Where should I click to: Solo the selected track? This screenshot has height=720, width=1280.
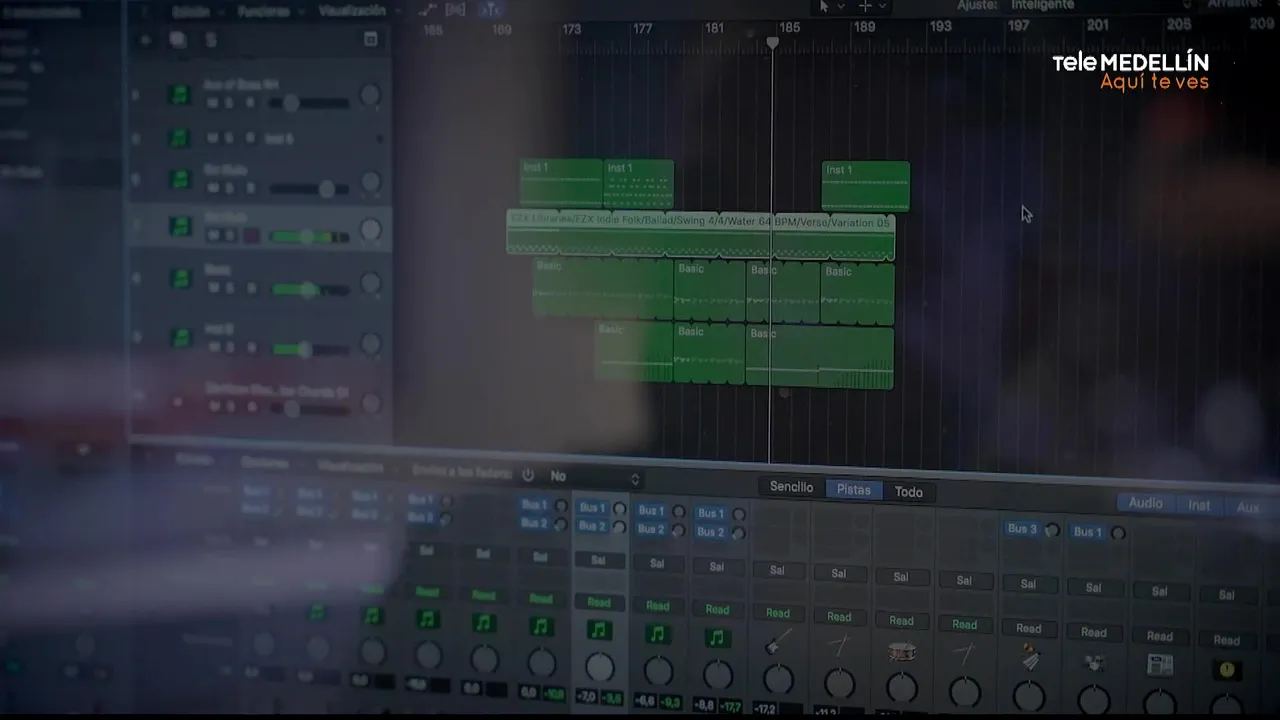tap(229, 236)
